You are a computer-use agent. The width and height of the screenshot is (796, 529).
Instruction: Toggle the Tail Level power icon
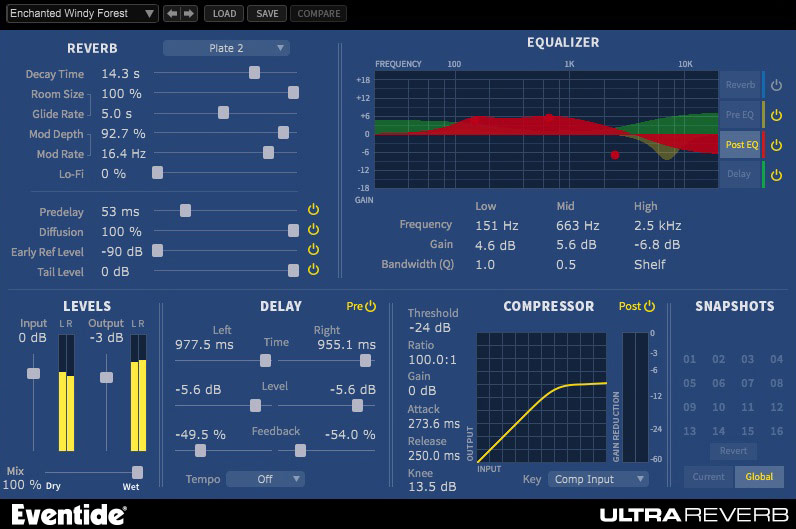pyautogui.click(x=313, y=269)
